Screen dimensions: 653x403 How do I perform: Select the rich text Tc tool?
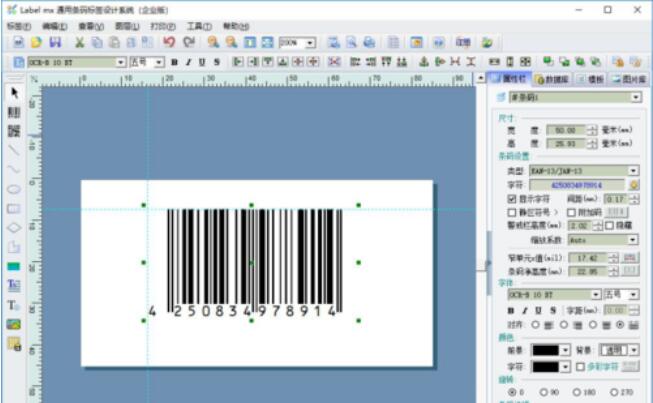(x=14, y=285)
